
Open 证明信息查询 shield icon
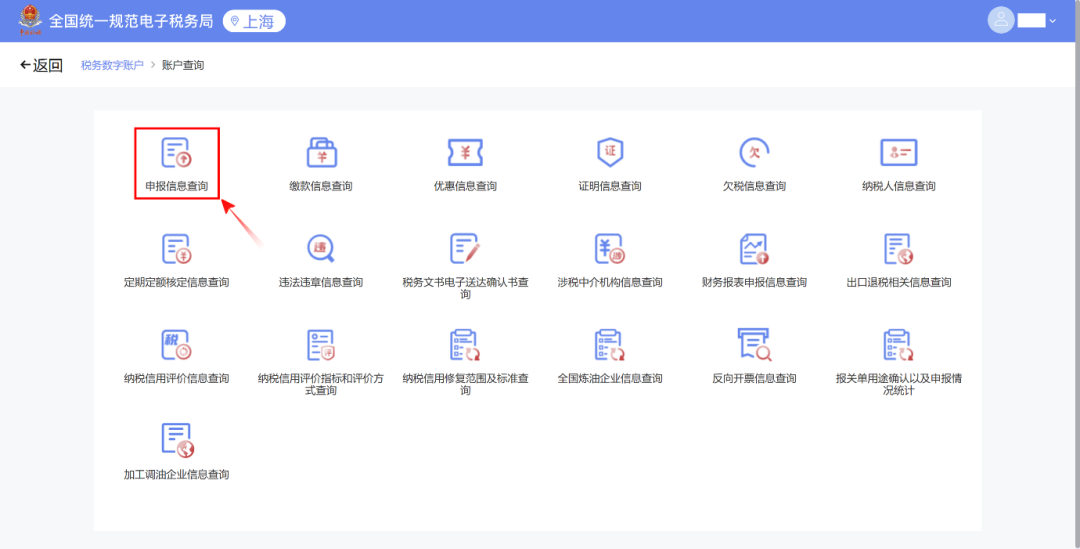click(610, 152)
